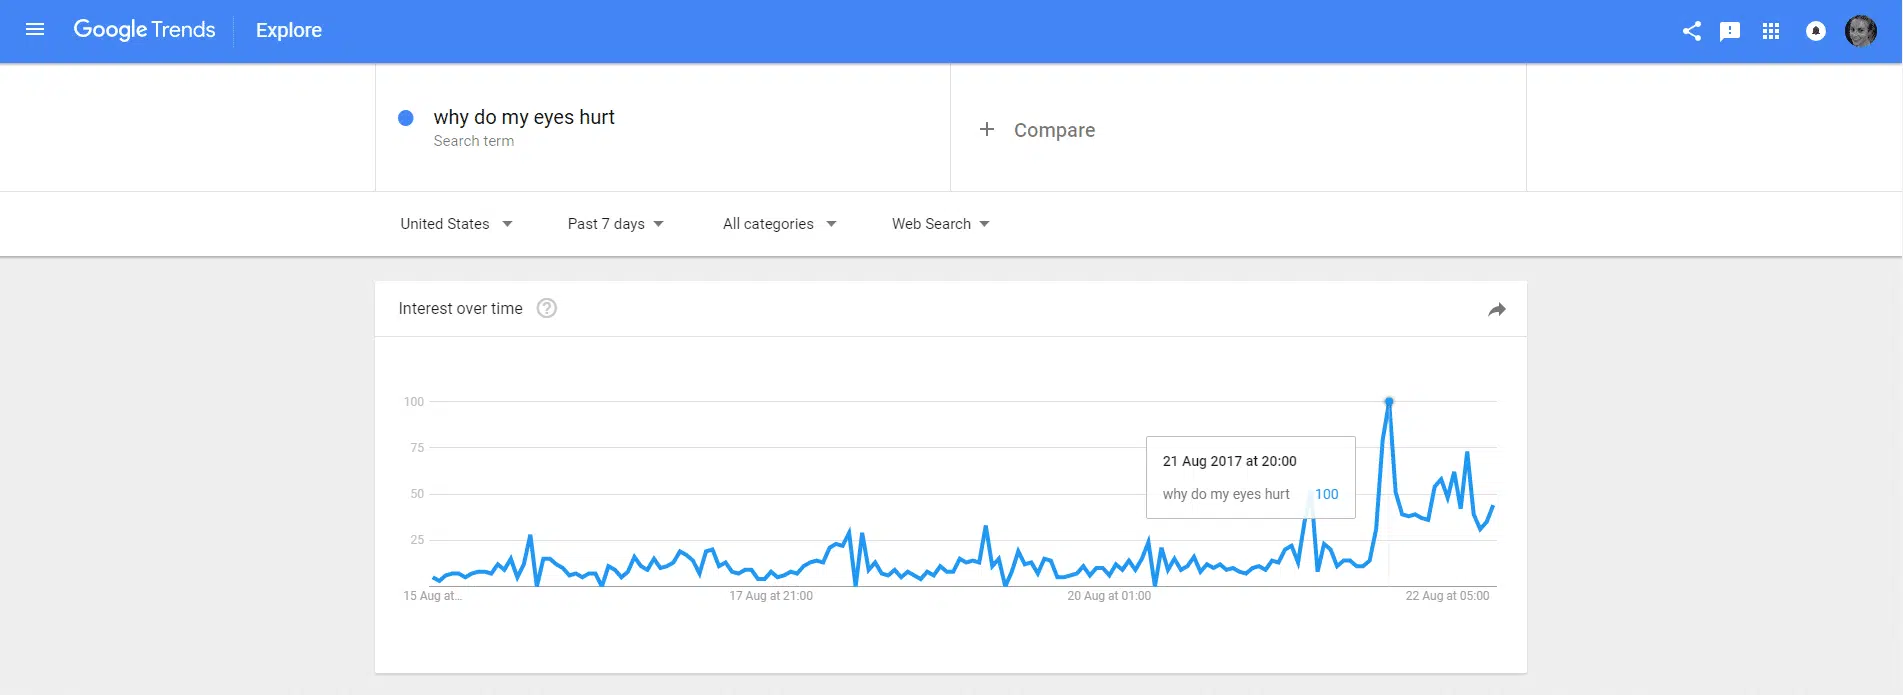
Task: Open the send feedback icon
Action: (x=1730, y=31)
